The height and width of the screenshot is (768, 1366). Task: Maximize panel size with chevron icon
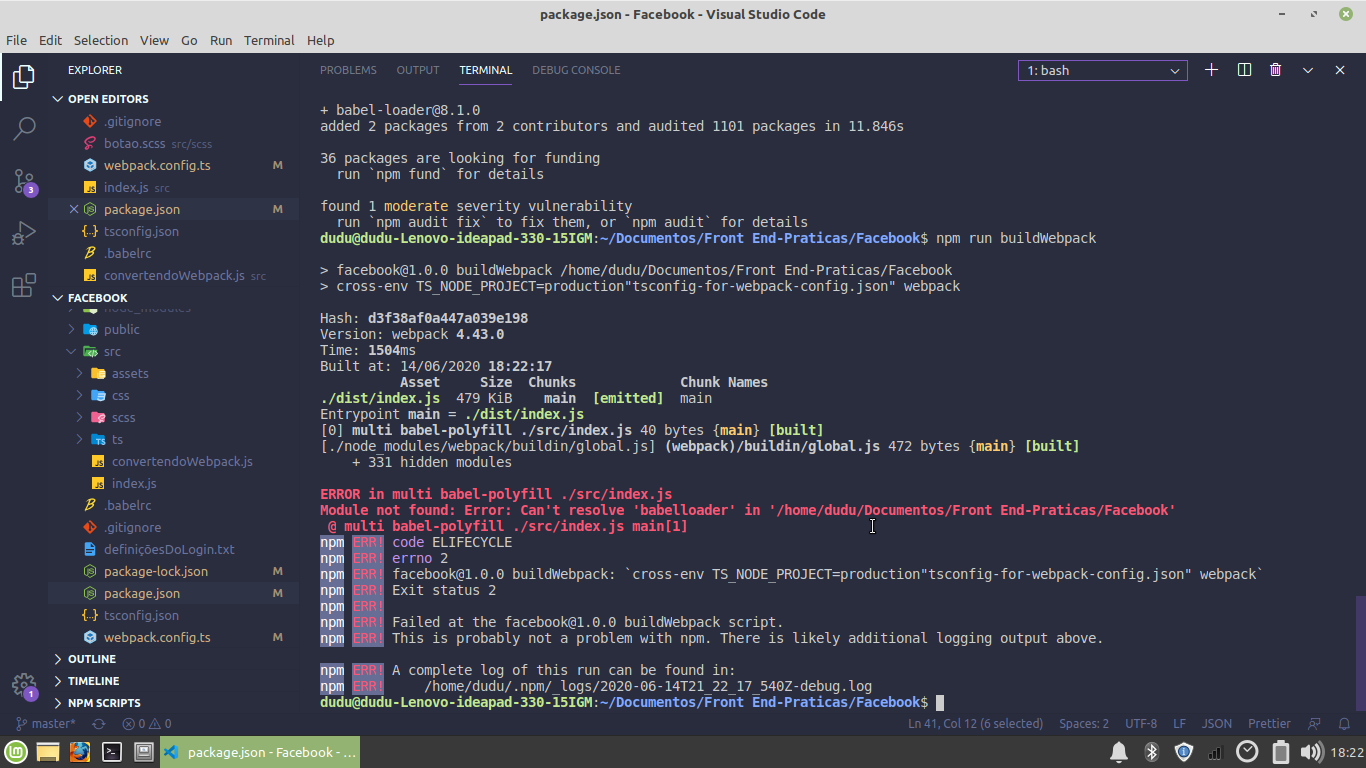(1308, 70)
